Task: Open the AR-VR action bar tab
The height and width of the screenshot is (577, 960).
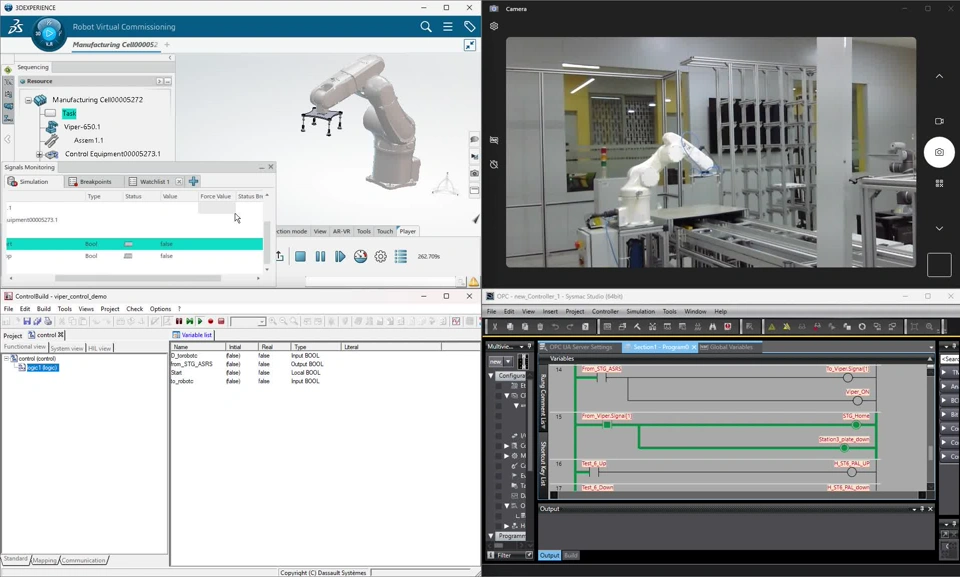Action: [341, 231]
